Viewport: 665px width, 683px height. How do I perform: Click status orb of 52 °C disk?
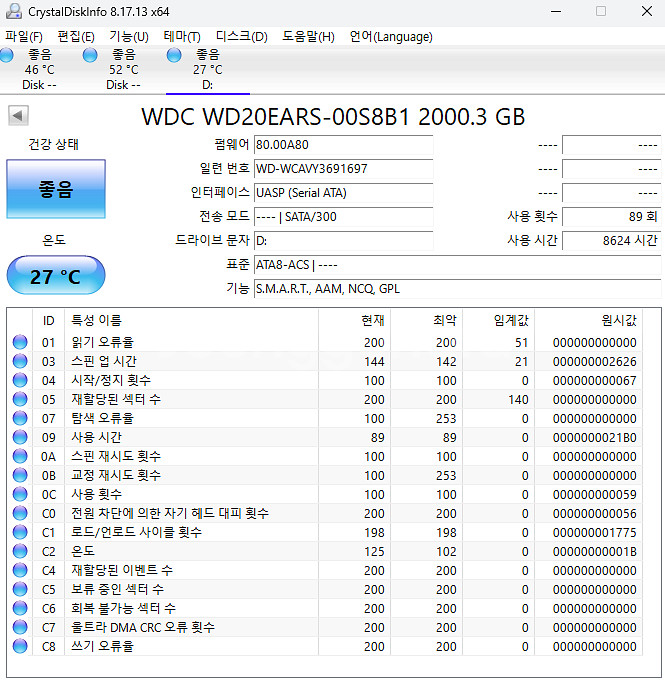[x=90, y=55]
